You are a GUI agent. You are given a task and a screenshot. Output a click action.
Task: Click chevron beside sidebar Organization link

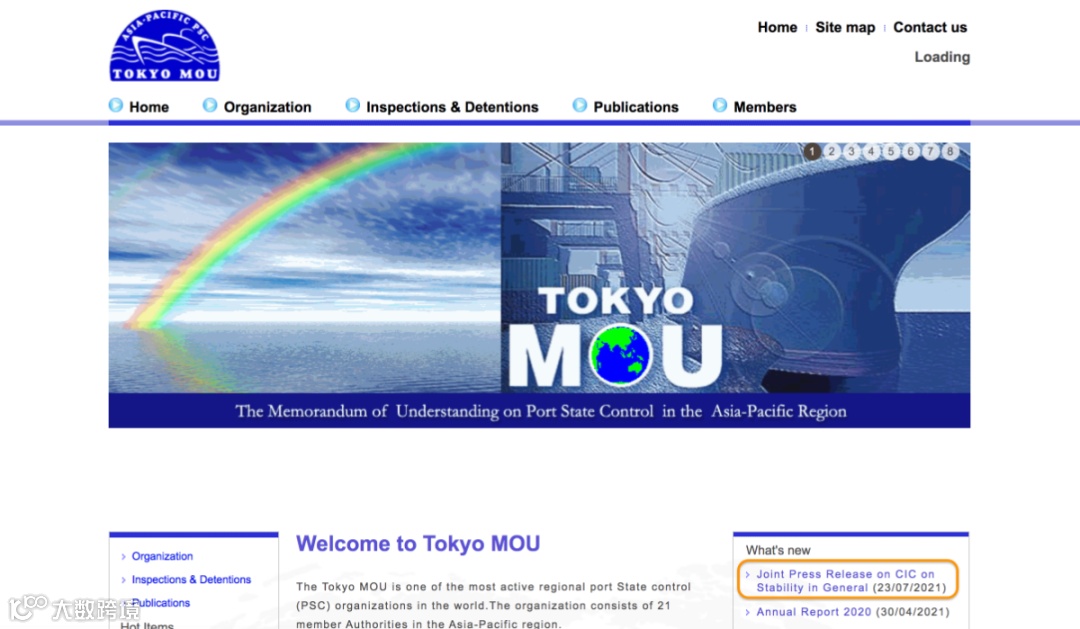coord(123,557)
